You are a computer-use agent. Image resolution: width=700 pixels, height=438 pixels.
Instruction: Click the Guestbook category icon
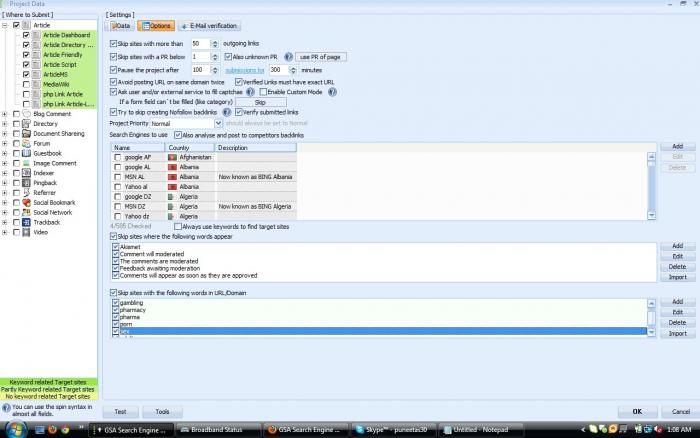[26, 153]
